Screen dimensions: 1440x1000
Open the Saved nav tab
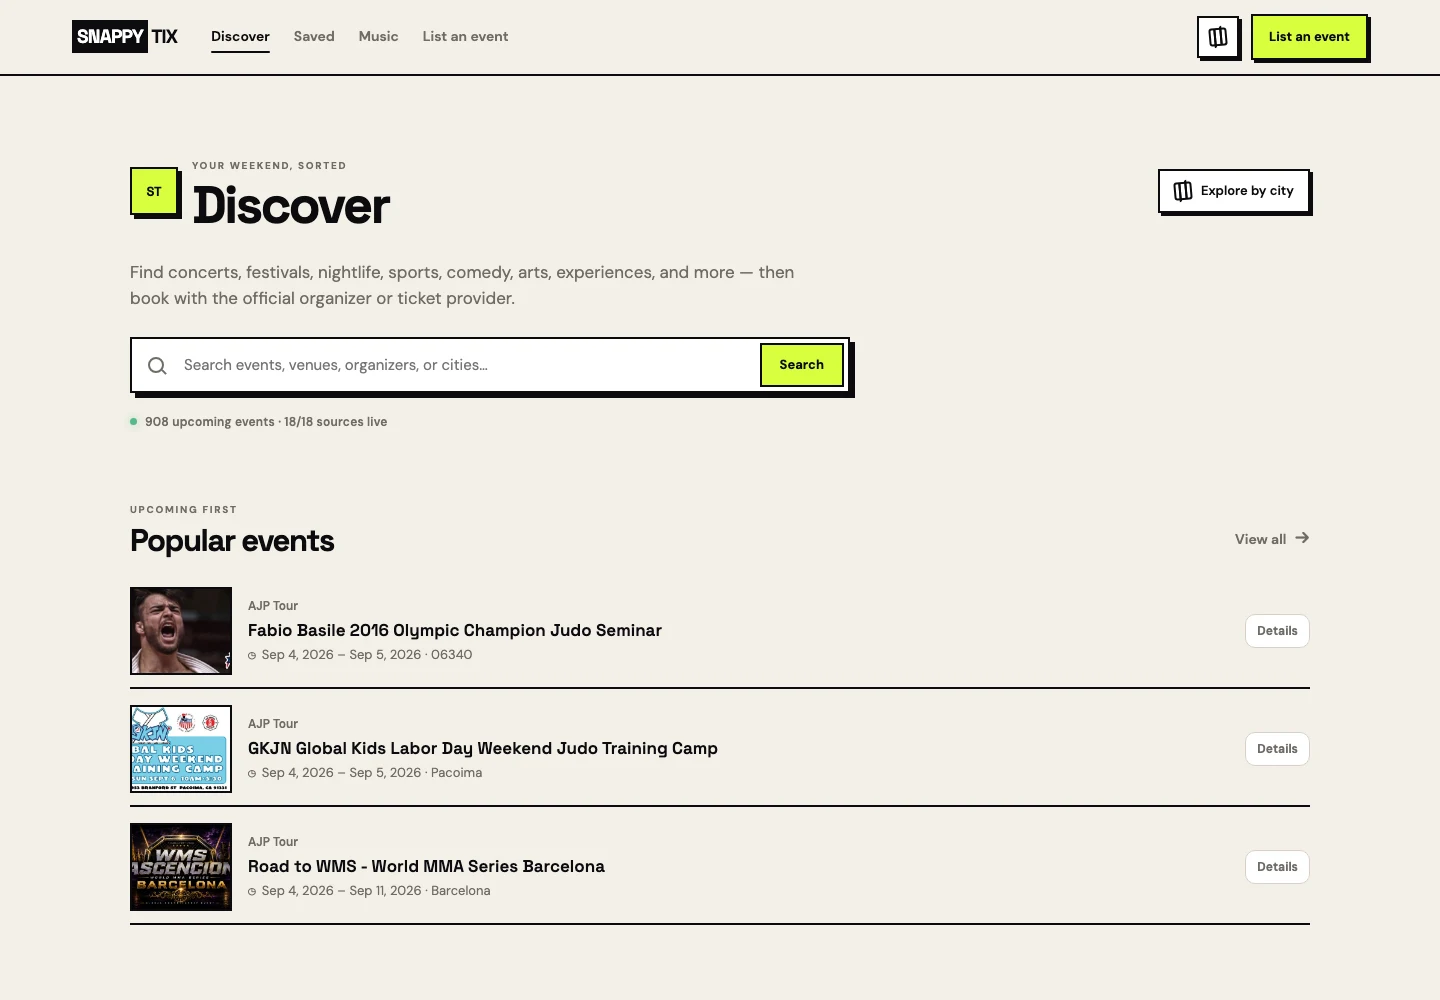pos(314,37)
